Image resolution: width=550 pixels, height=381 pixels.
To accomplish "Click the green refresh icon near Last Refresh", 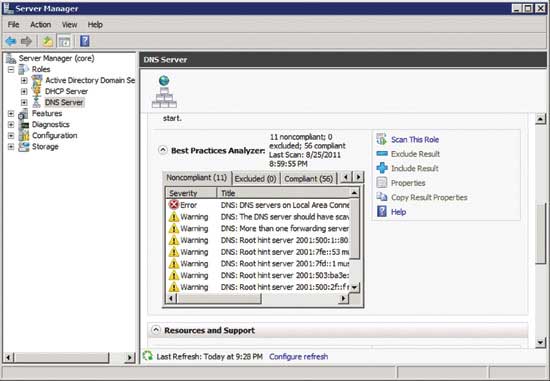I will click(x=148, y=356).
